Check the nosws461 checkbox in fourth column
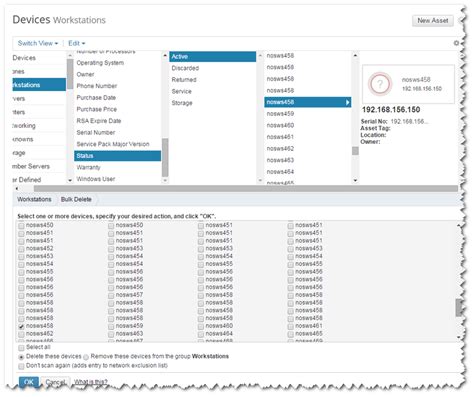This screenshot has width=474, height=397. coord(290,326)
